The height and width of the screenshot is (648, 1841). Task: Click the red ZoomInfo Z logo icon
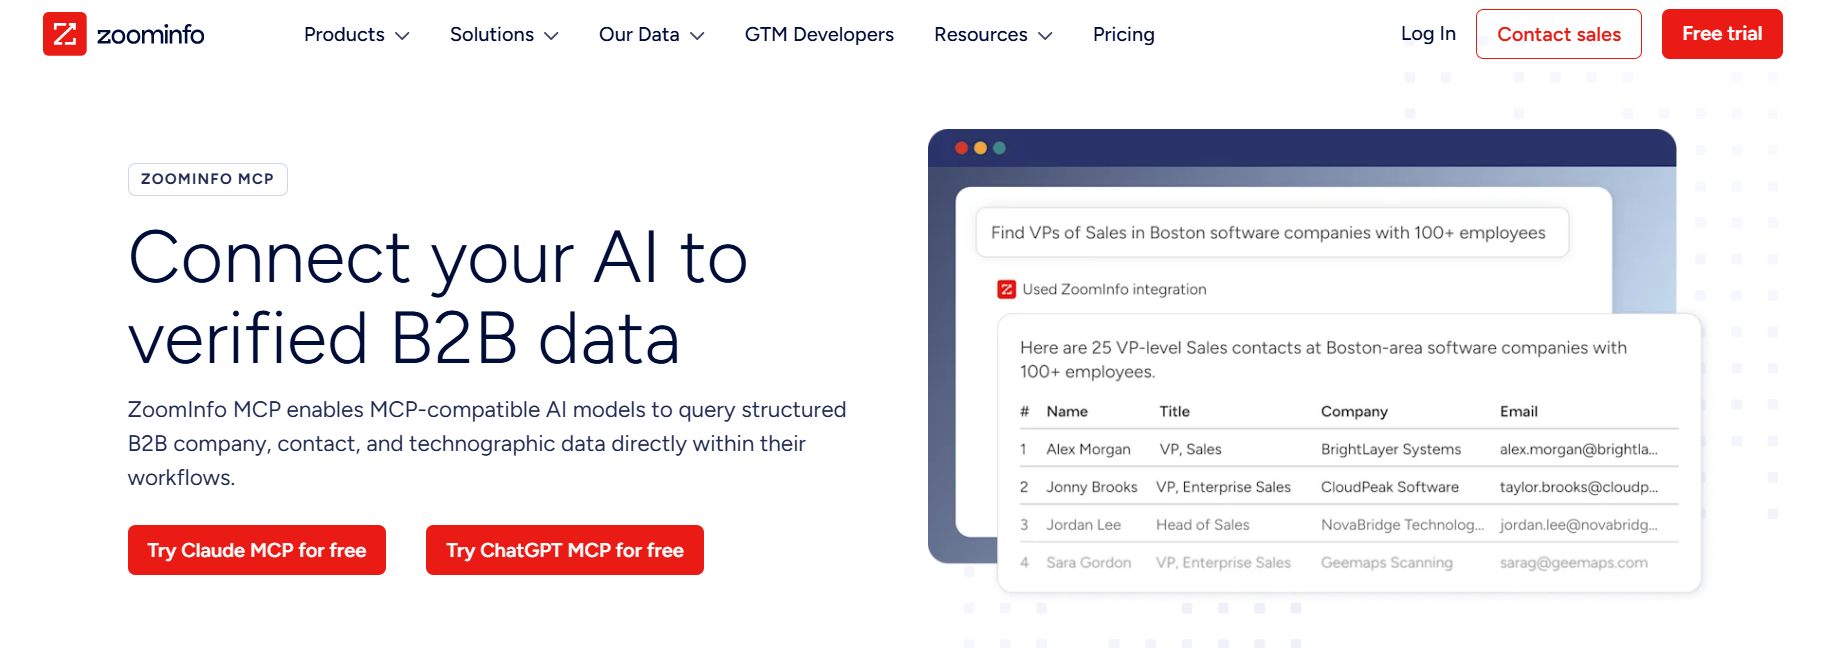65,34
